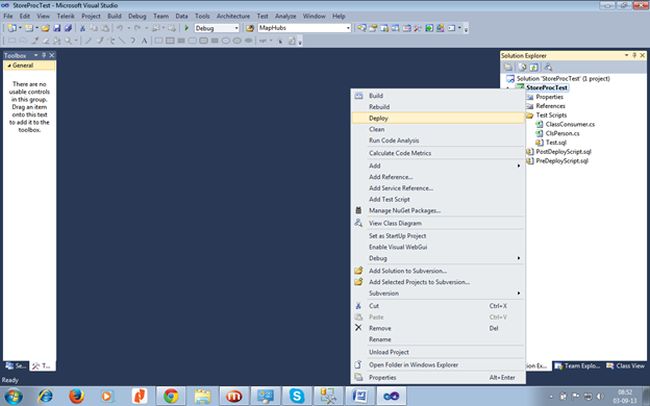
Task: Select the StoreProcTest project node
Action: point(546,88)
